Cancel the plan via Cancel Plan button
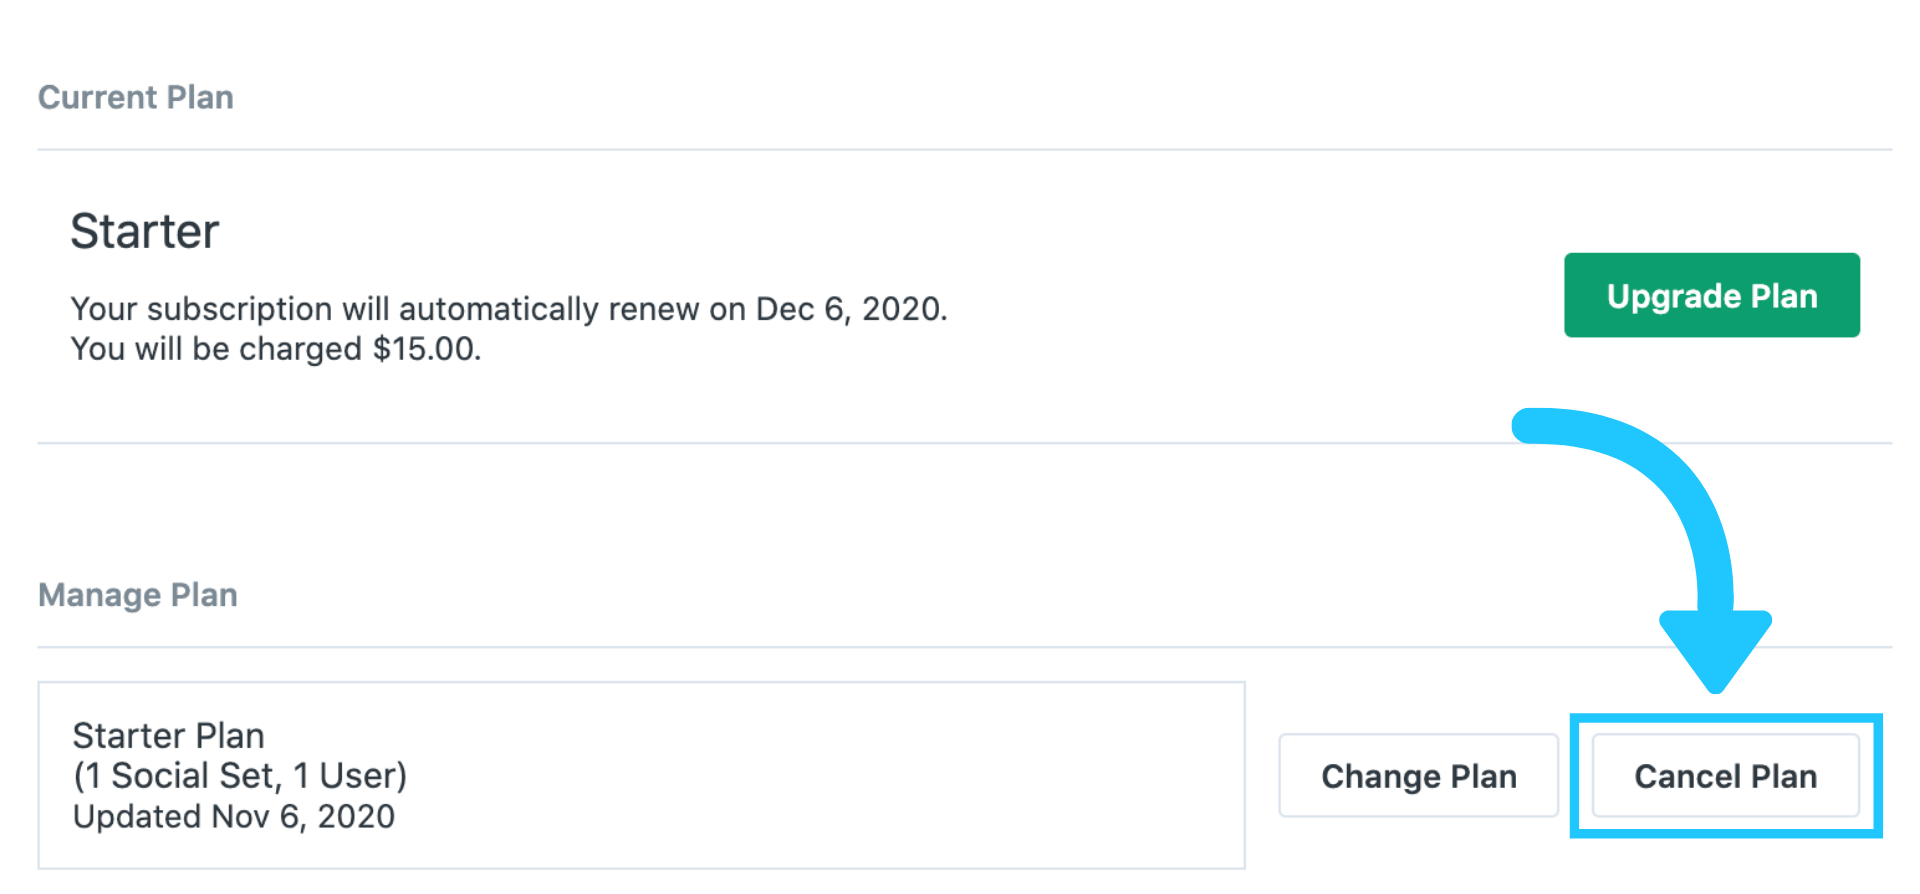This screenshot has height=894, width=1920. coord(1725,776)
